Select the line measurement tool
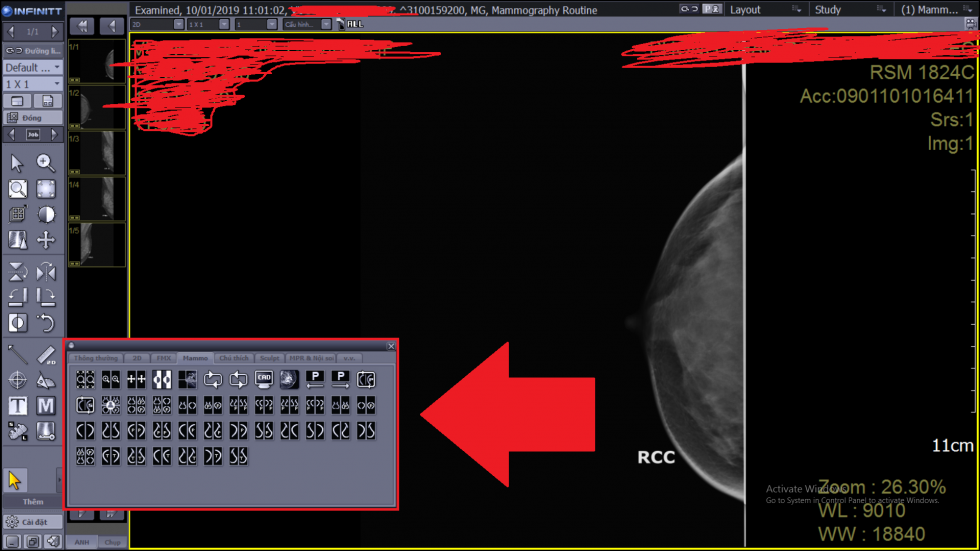 point(17,353)
